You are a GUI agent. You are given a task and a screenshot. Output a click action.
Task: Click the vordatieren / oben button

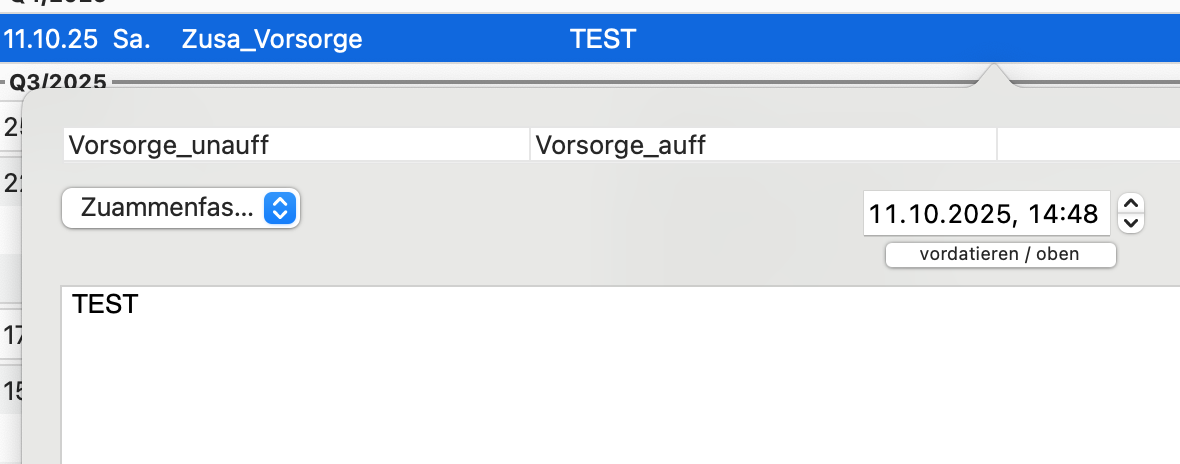coord(1000,254)
